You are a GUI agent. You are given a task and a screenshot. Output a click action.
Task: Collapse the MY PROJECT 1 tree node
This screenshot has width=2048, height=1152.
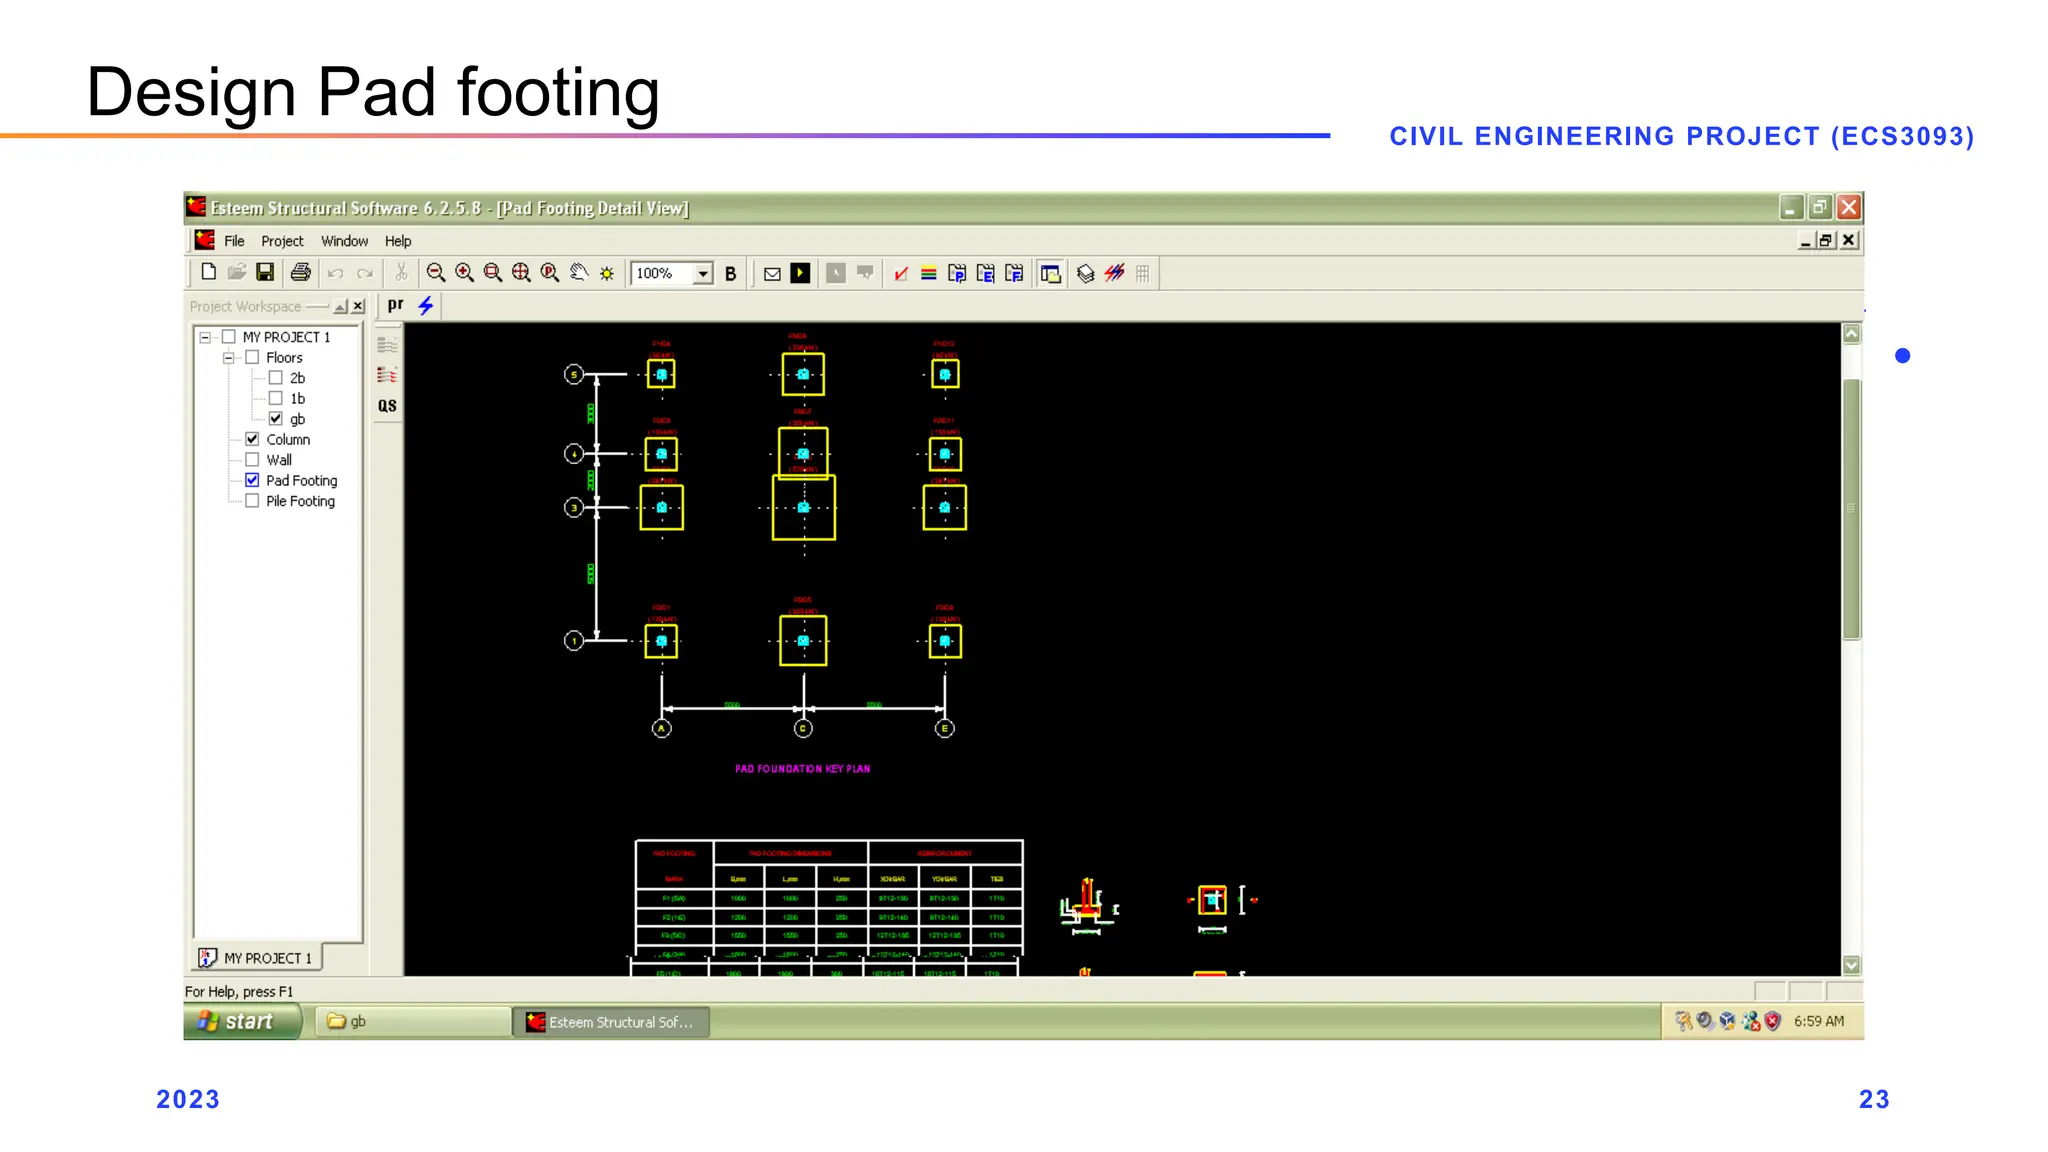click(205, 337)
